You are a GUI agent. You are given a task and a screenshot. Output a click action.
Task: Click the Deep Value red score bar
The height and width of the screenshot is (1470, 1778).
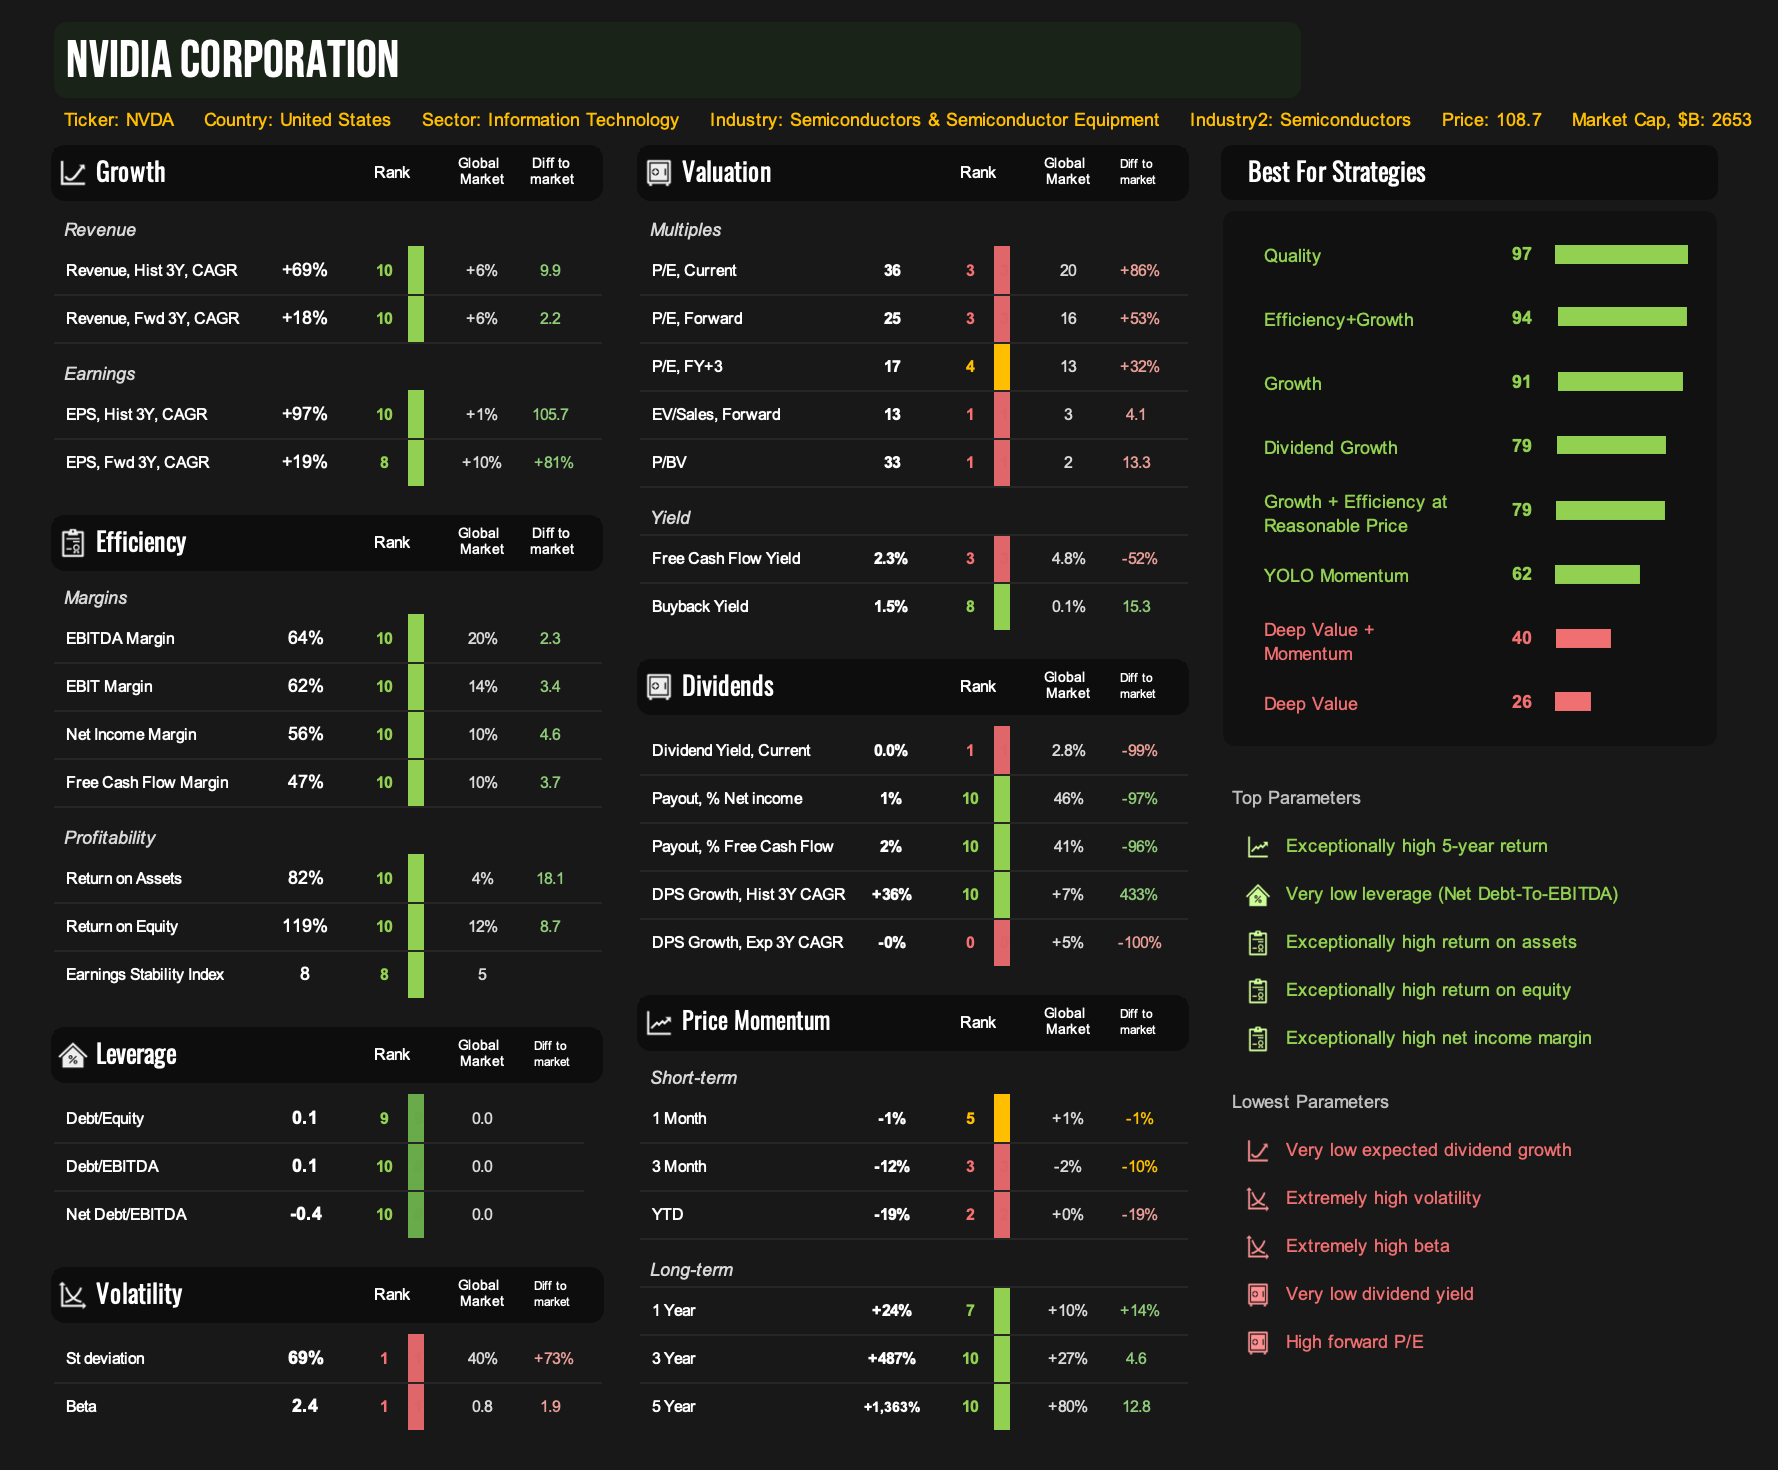1573,702
